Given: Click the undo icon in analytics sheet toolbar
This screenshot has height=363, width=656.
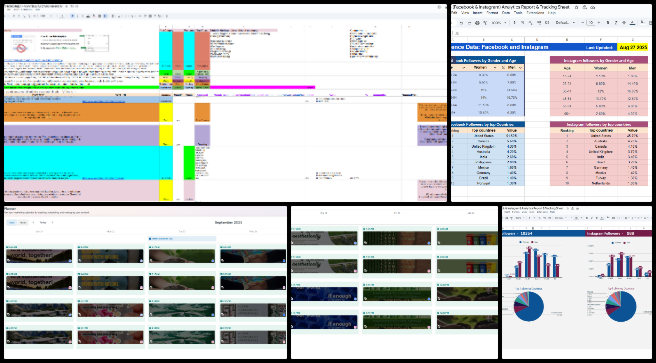Looking at the screenshot, I should point(461,23).
